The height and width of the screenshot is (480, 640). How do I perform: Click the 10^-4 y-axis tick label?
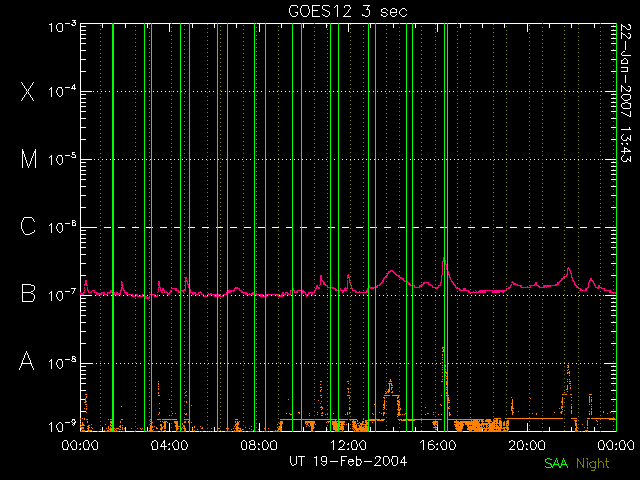(62, 91)
